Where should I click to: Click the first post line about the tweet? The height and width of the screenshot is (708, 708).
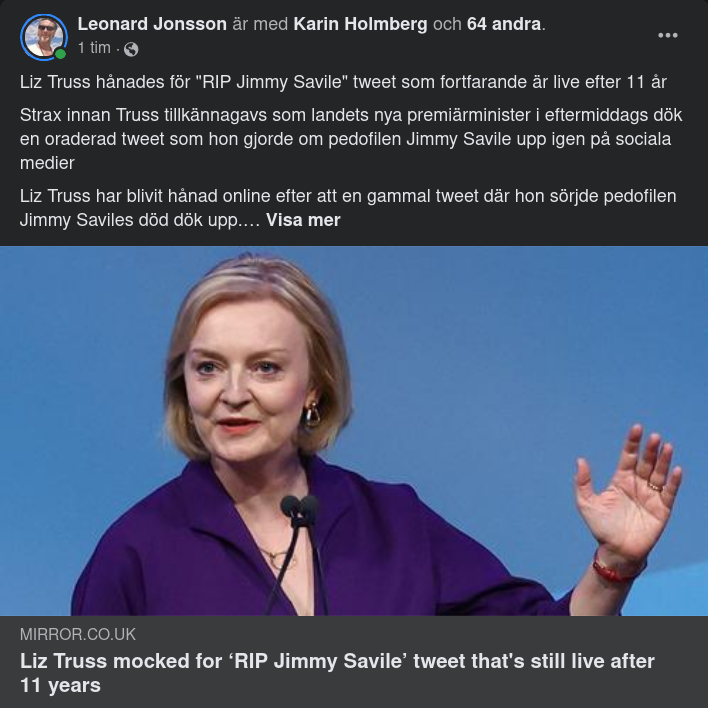point(343,82)
